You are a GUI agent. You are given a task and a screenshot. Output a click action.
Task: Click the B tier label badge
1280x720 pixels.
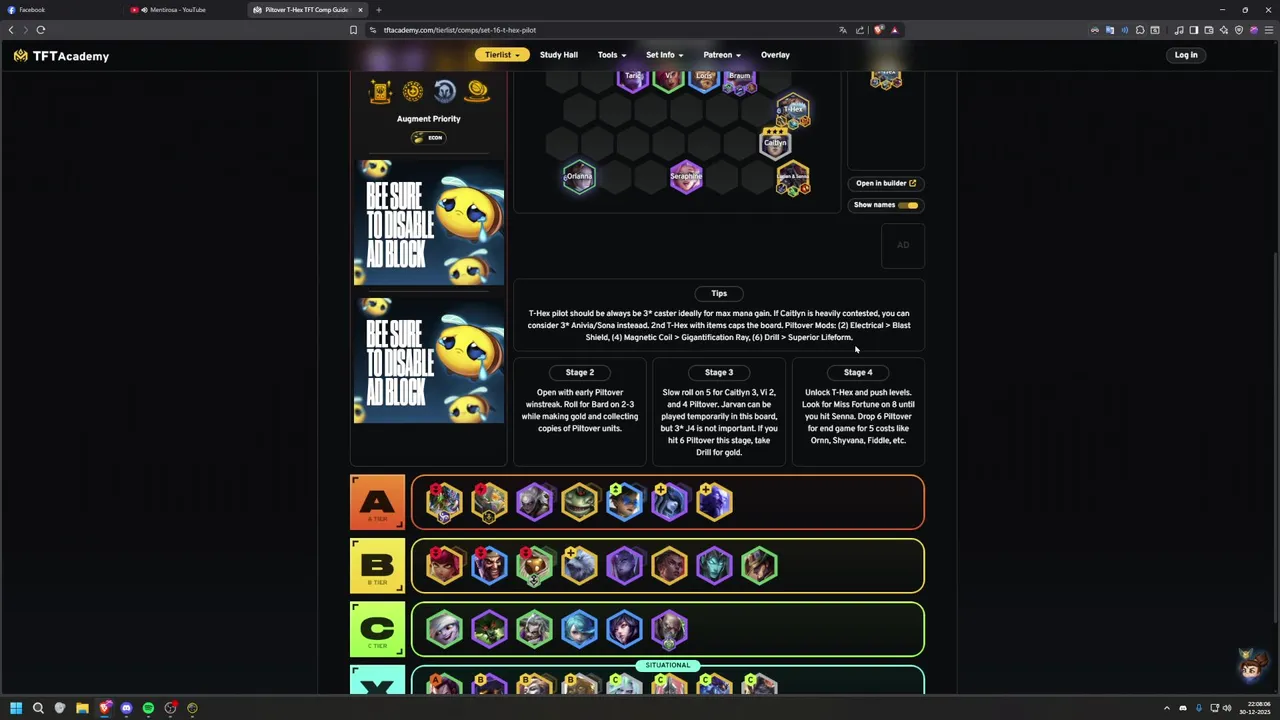[x=377, y=566]
